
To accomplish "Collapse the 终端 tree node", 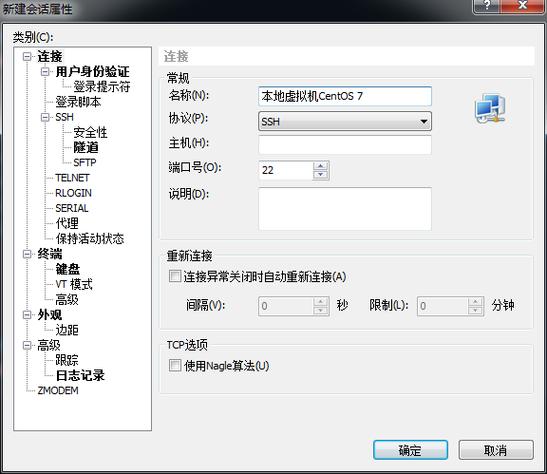I will pyautogui.click(x=27, y=254).
